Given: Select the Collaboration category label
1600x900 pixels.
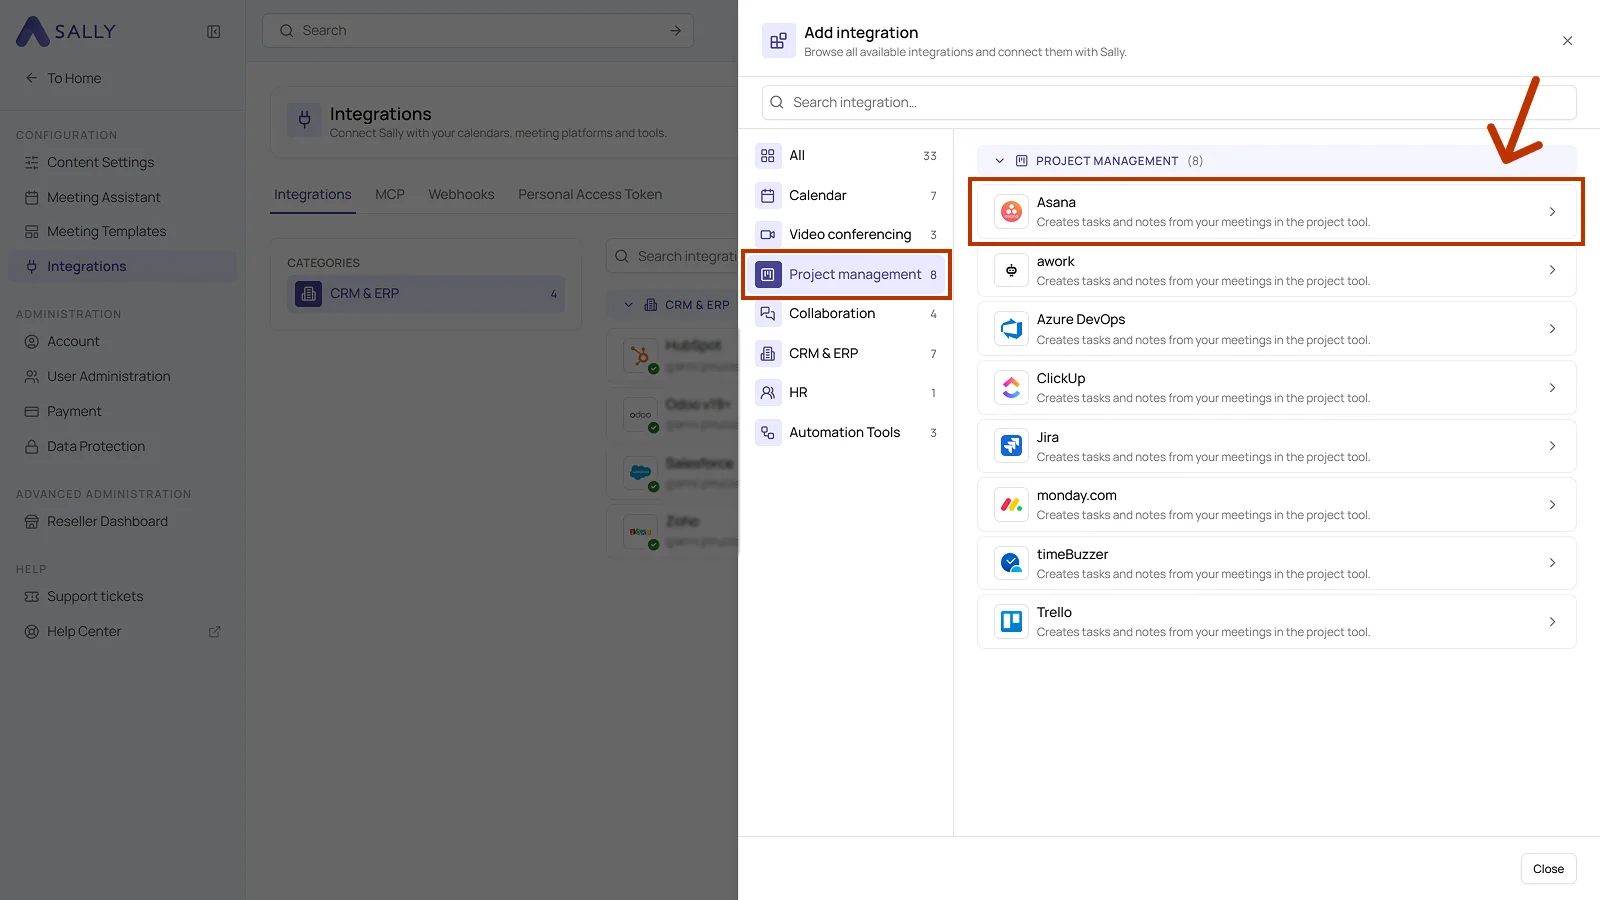Looking at the screenshot, I should point(832,314).
